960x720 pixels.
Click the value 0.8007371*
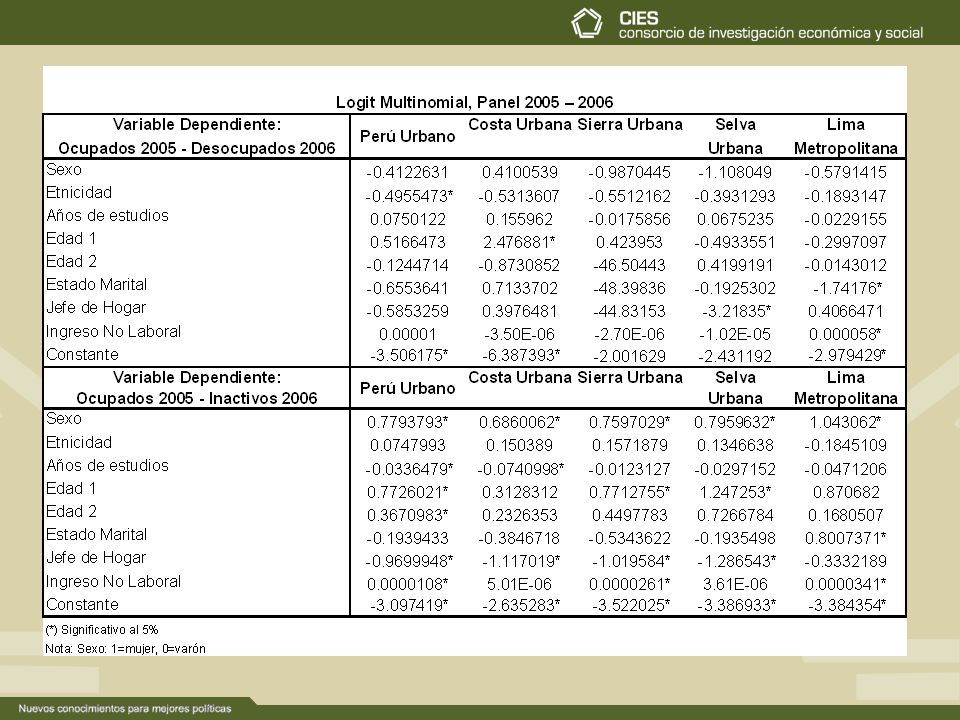(x=846, y=538)
